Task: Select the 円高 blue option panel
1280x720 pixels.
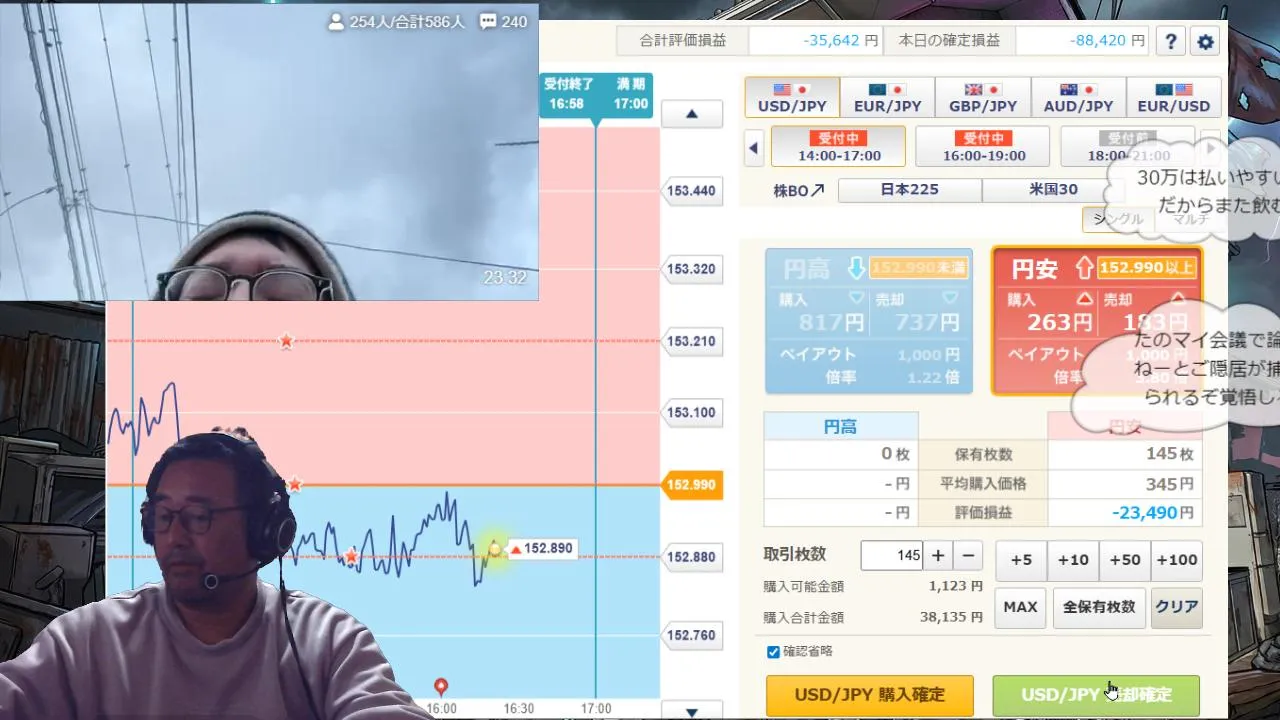Action: pyautogui.click(x=869, y=321)
